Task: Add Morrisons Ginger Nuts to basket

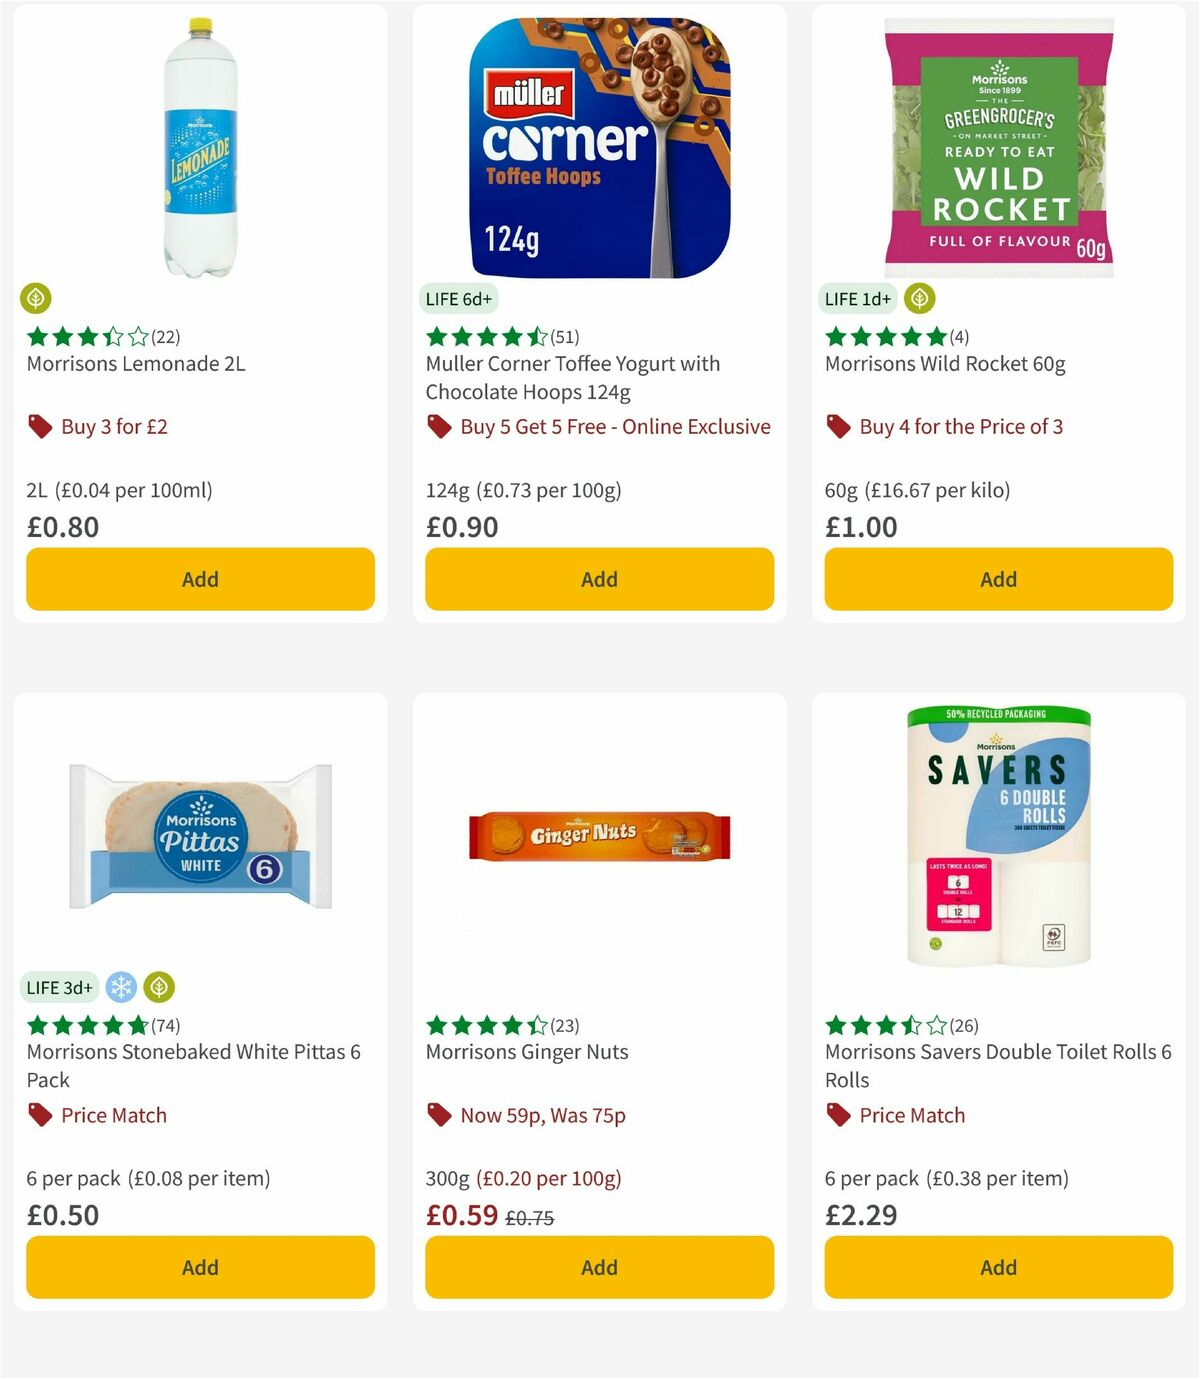Action: [x=598, y=1267]
